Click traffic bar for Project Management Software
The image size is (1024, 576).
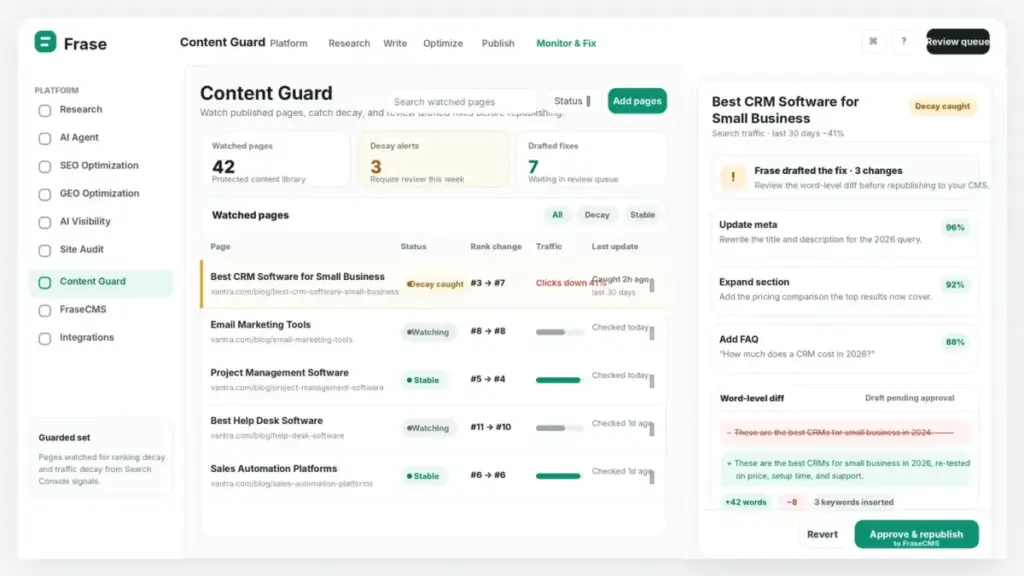click(x=558, y=380)
